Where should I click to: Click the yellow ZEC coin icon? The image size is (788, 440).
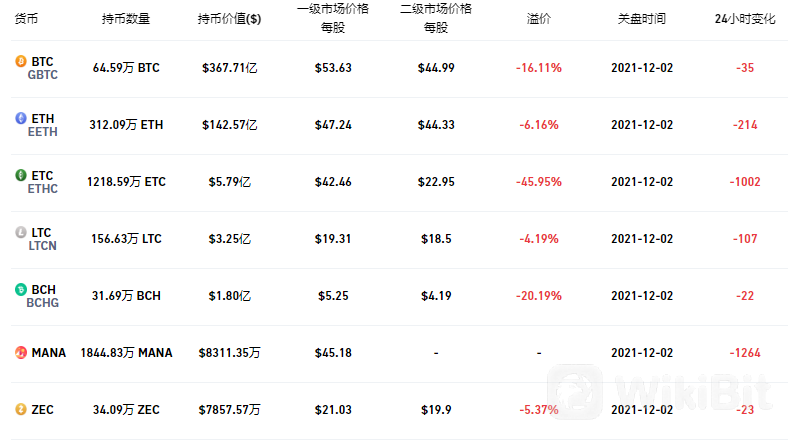point(21,409)
